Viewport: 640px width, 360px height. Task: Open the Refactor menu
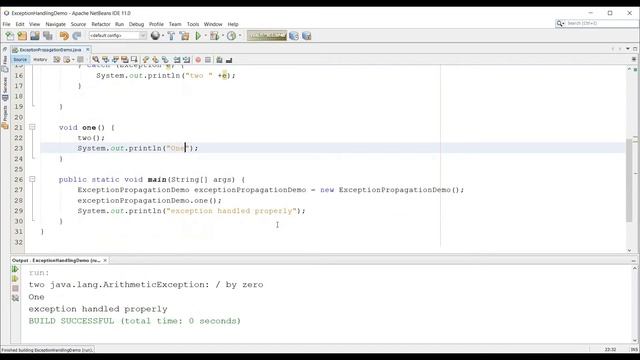pyautogui.click(x=101, y=24)
